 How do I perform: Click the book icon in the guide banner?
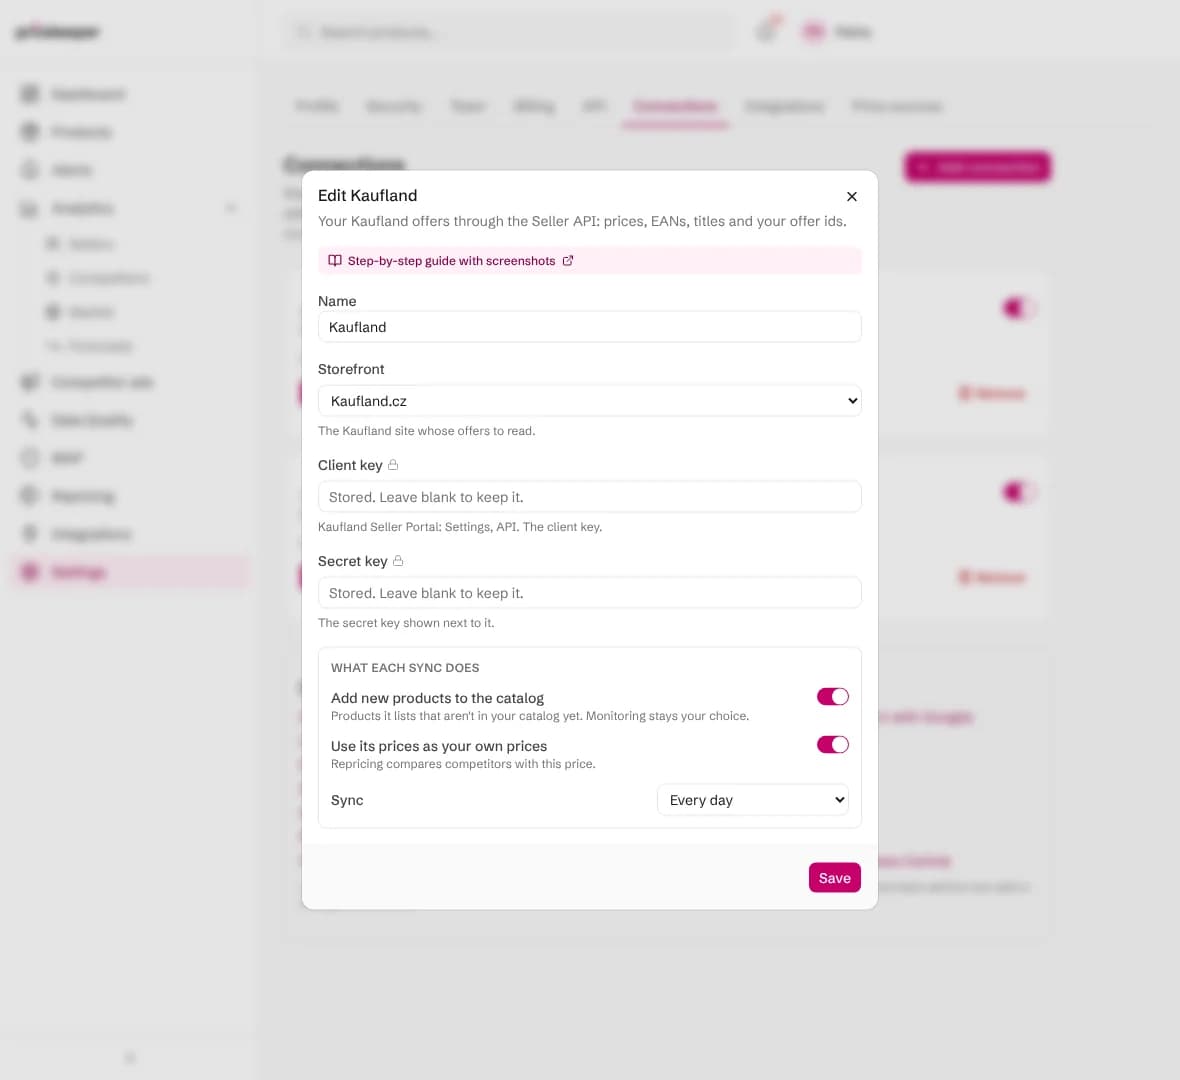click(335, 260)
